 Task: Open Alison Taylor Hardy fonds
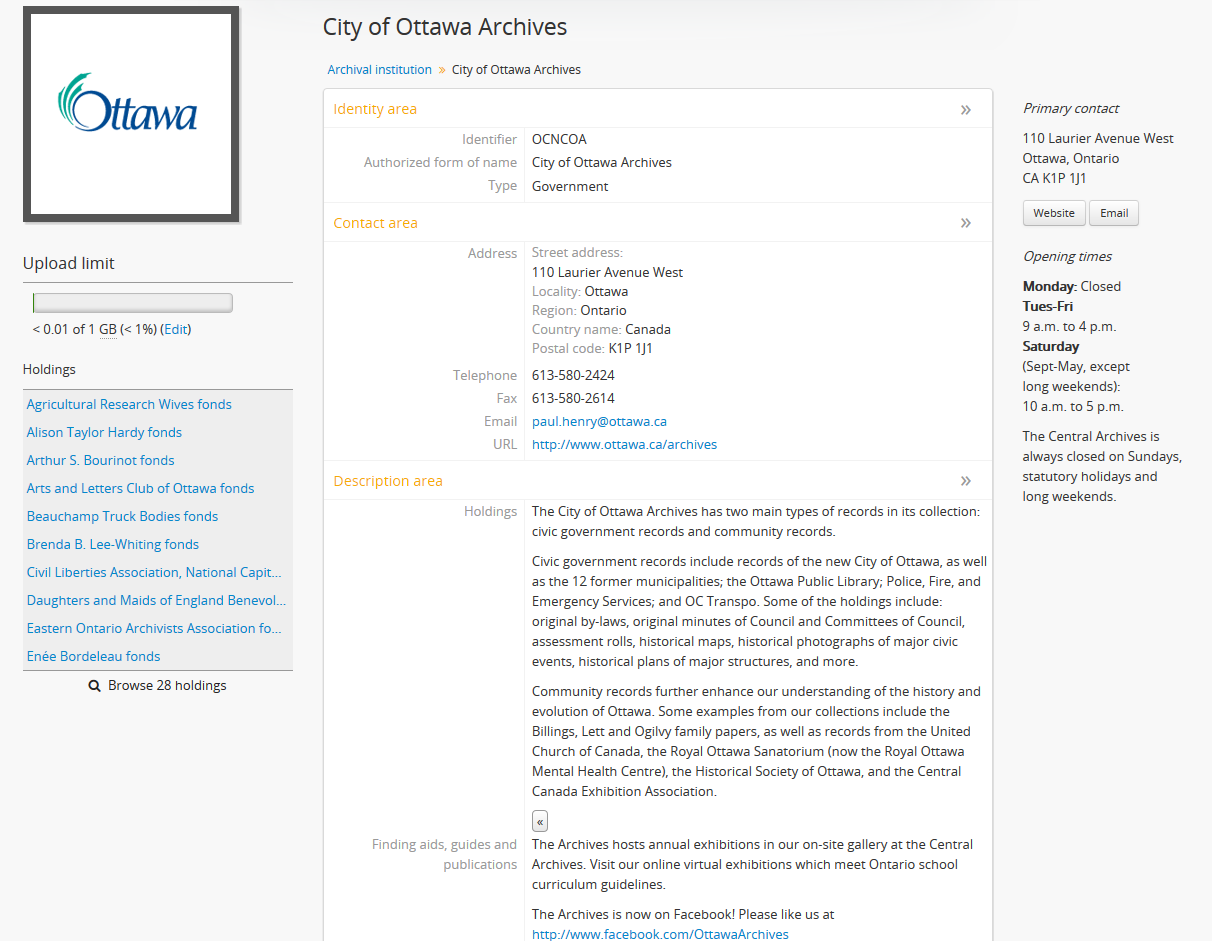click(x=104, y=433)
